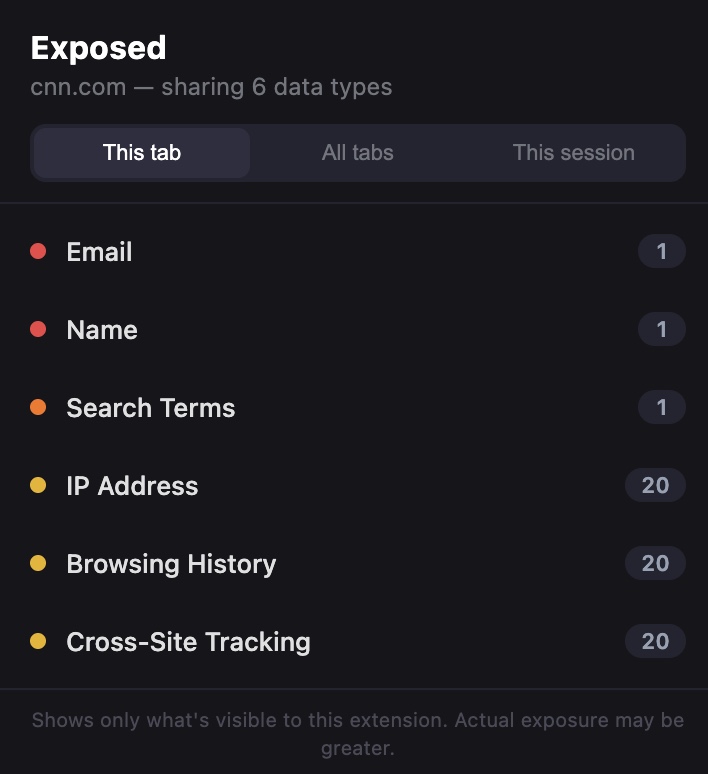Select the Browsing History entry
Screen dimensions: 708x774
(171, 564)
